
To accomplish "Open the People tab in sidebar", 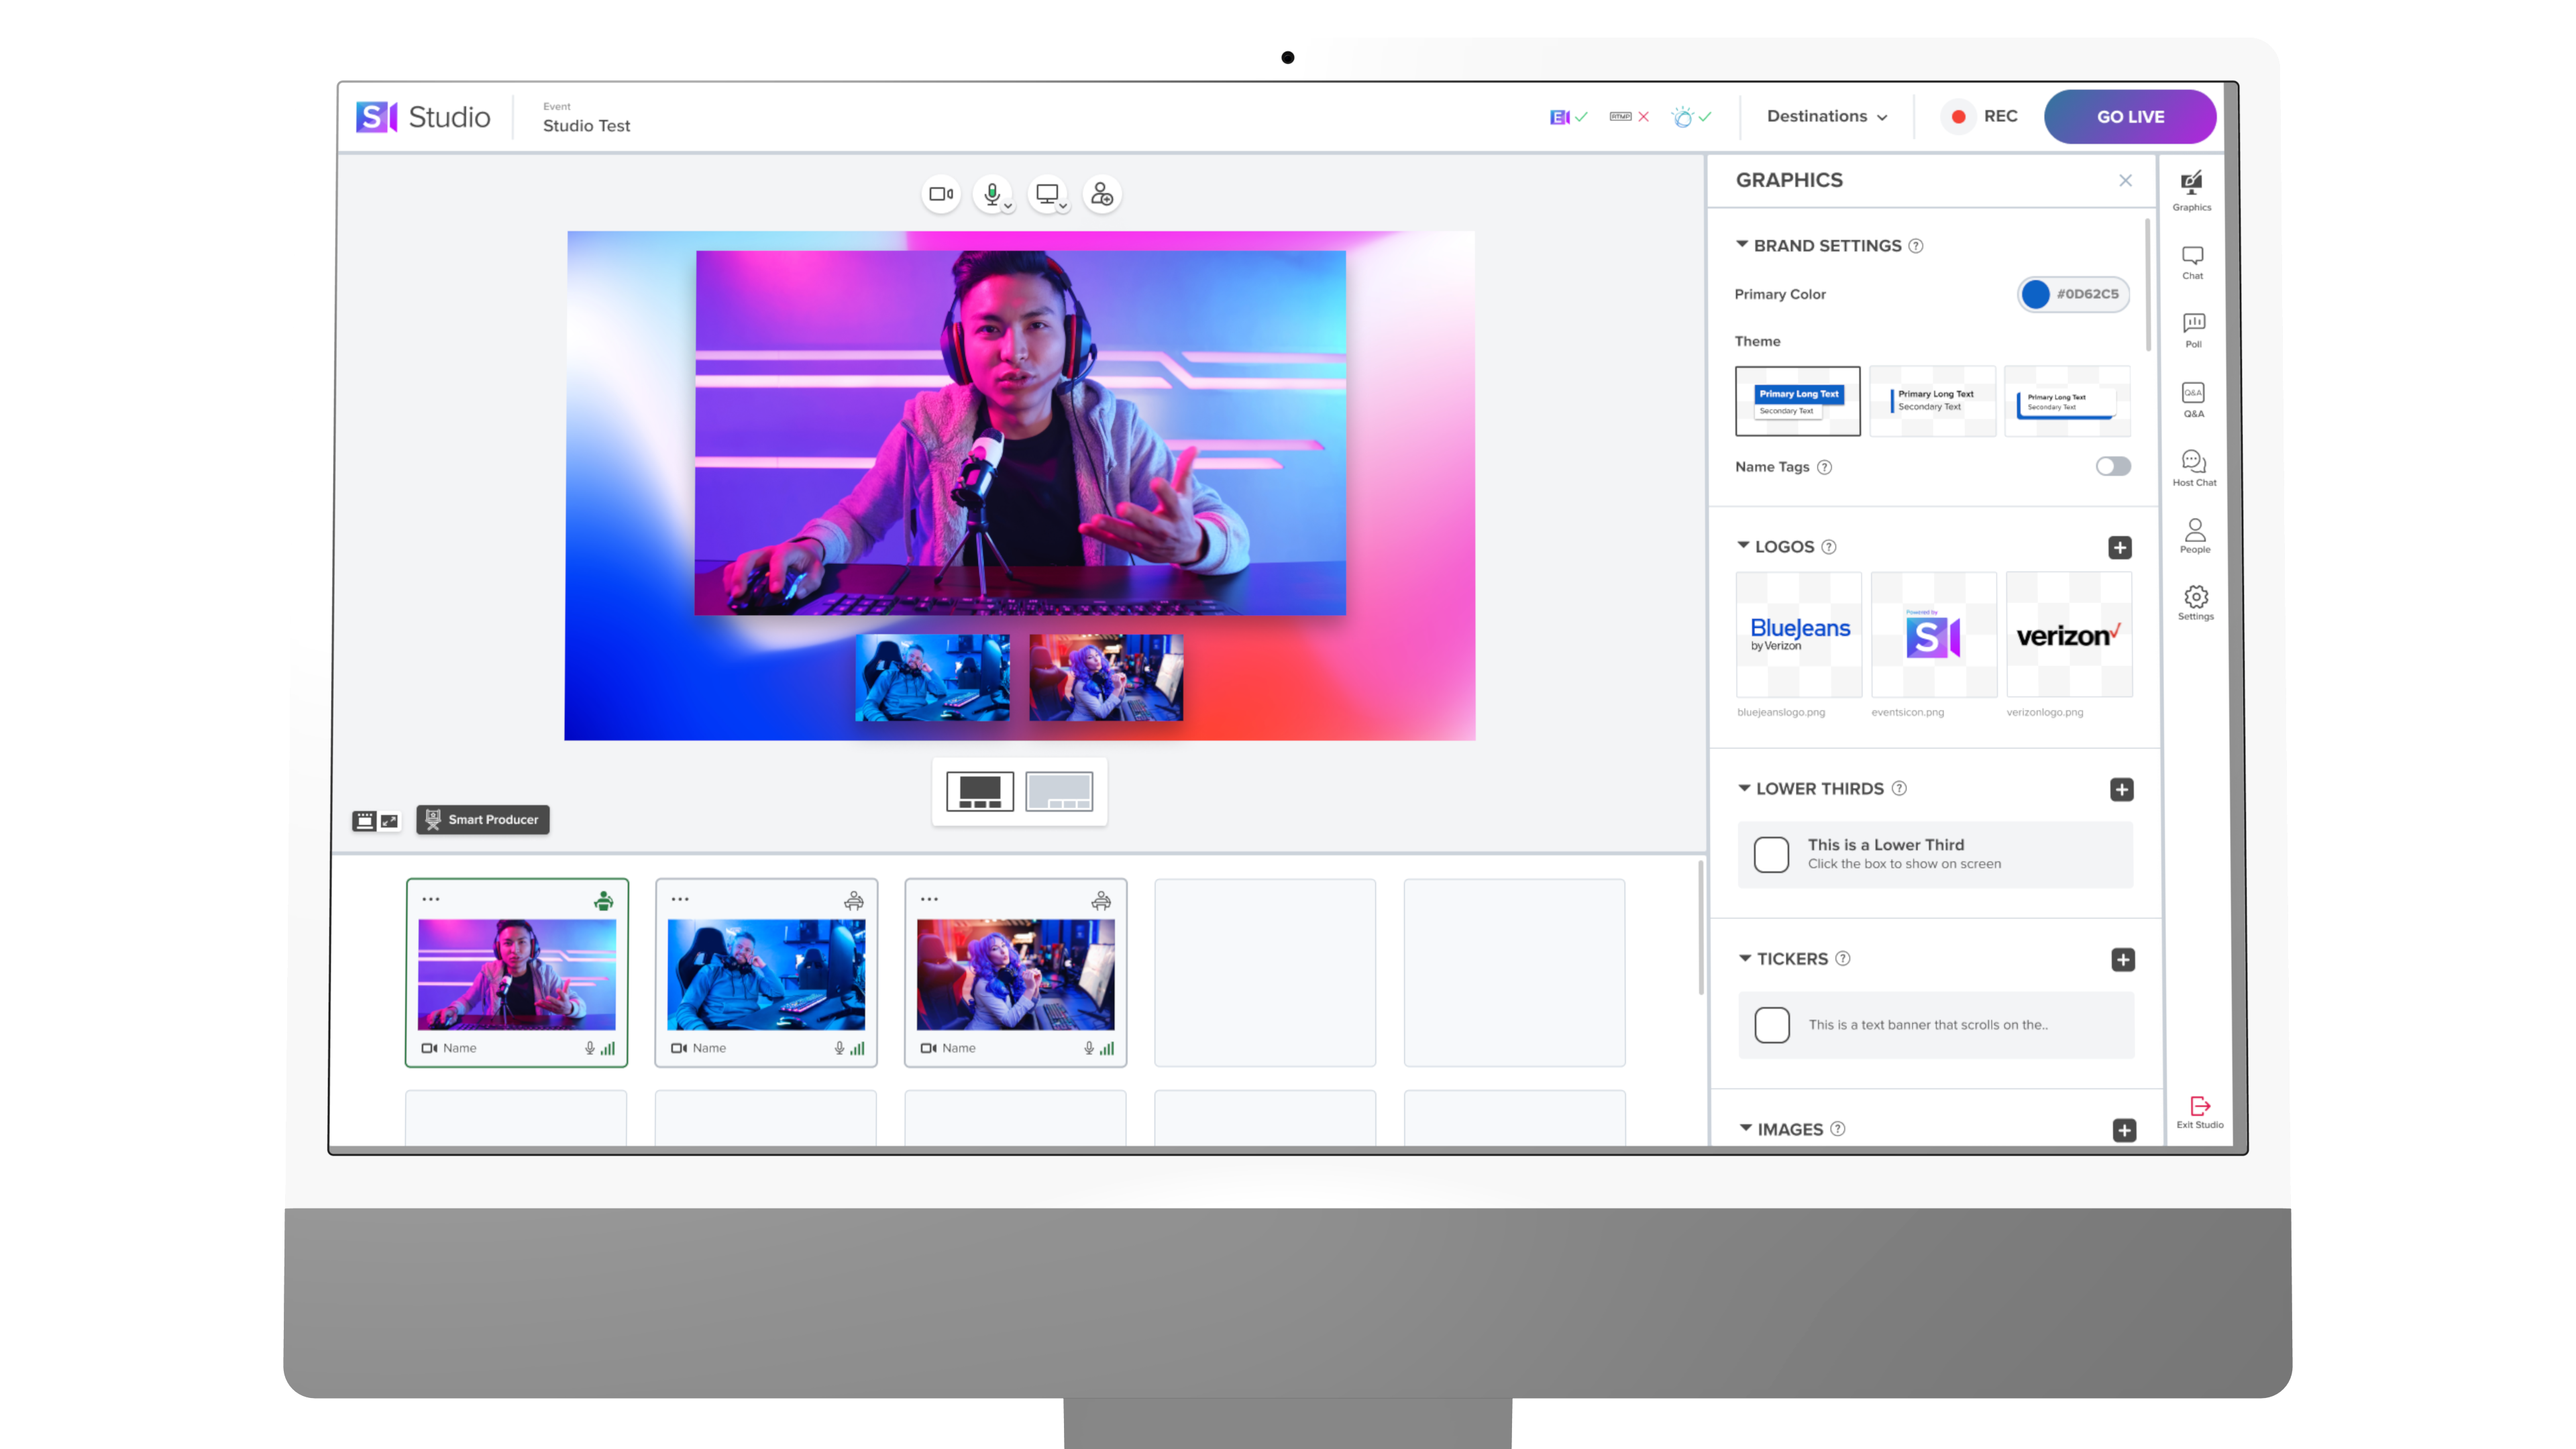I will [x=2195, y=535].
